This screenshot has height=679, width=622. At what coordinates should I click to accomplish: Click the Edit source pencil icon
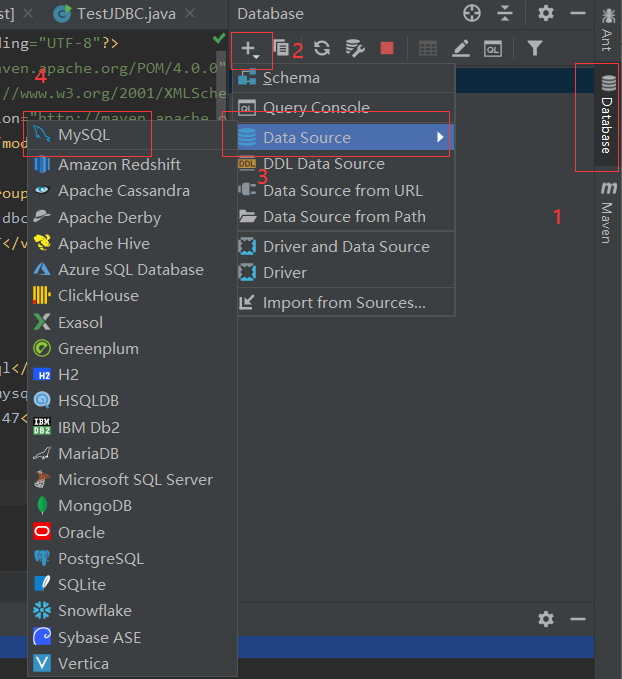(461, 48)
